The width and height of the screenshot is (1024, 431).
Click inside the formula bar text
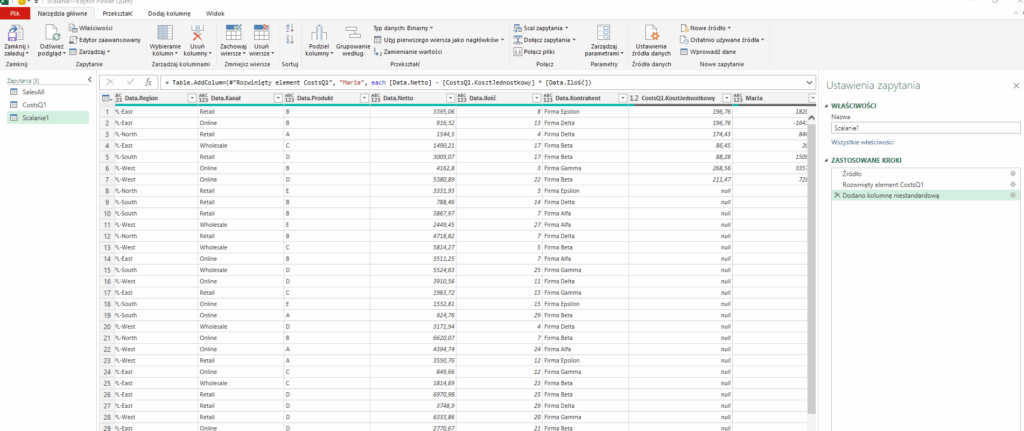pyautogui.click(x=379, y=83)
